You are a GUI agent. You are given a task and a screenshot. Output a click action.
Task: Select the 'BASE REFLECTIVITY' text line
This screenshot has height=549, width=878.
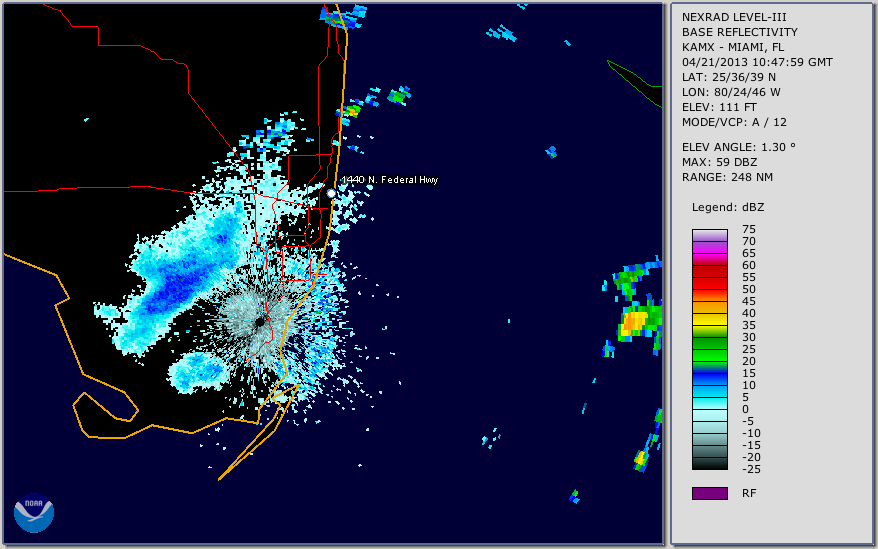tap(740, 32)
